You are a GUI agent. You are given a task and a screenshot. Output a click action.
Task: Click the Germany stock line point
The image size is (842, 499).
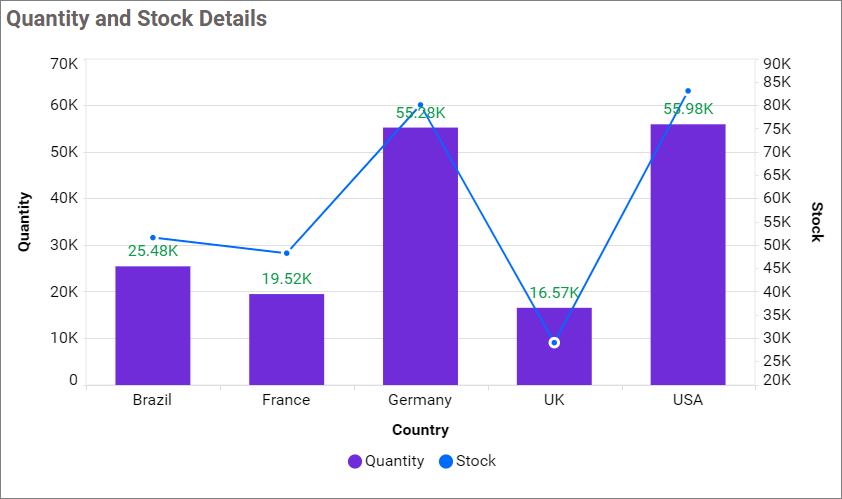click(420, 105)
